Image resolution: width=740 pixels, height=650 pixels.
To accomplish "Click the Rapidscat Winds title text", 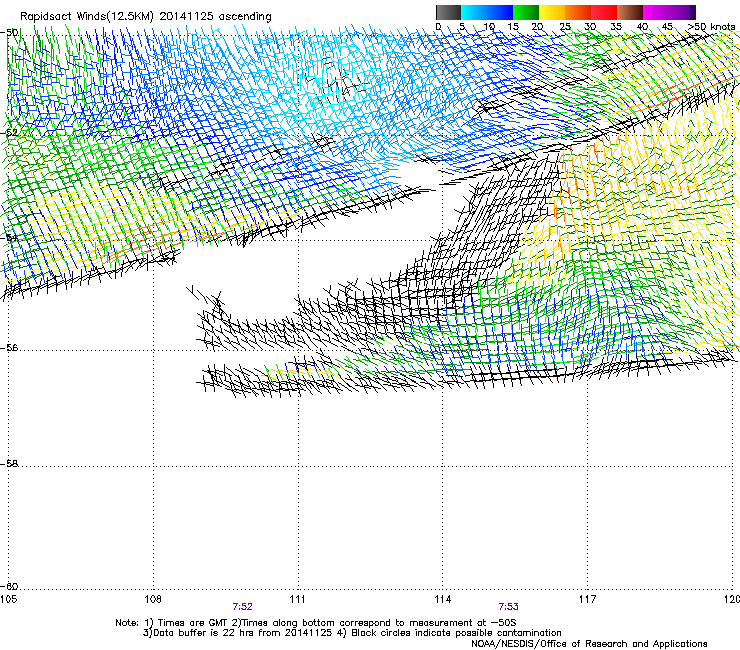I will pos(145,17).
